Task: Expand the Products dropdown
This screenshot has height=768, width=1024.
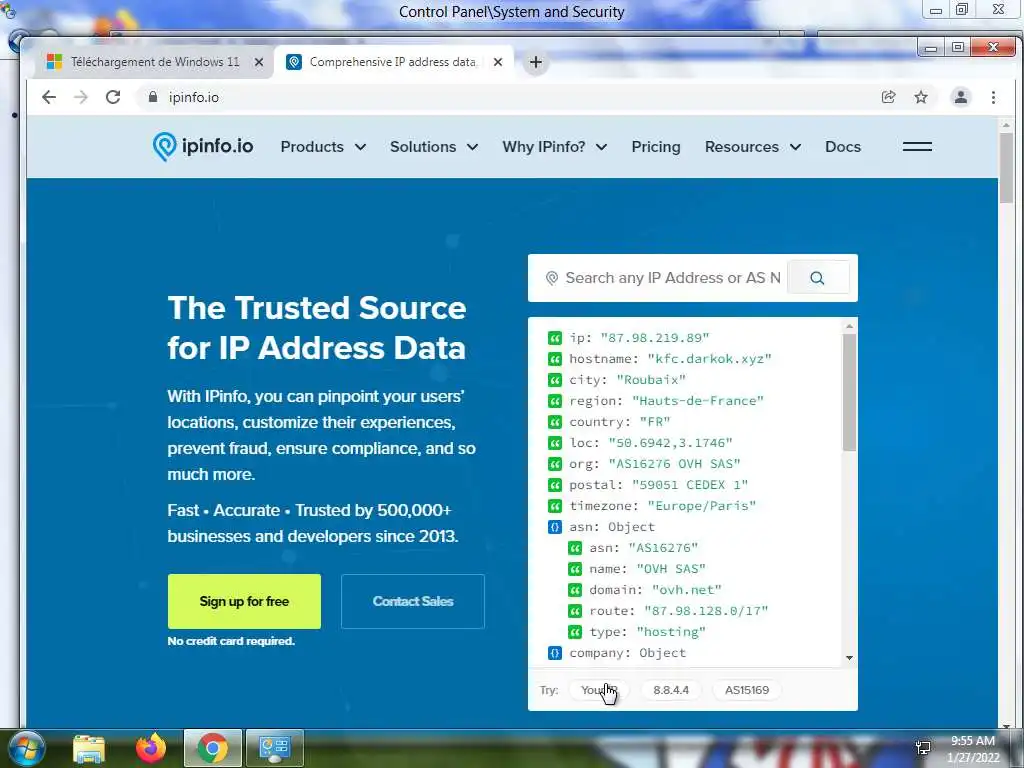Action: tap(323, 146)
